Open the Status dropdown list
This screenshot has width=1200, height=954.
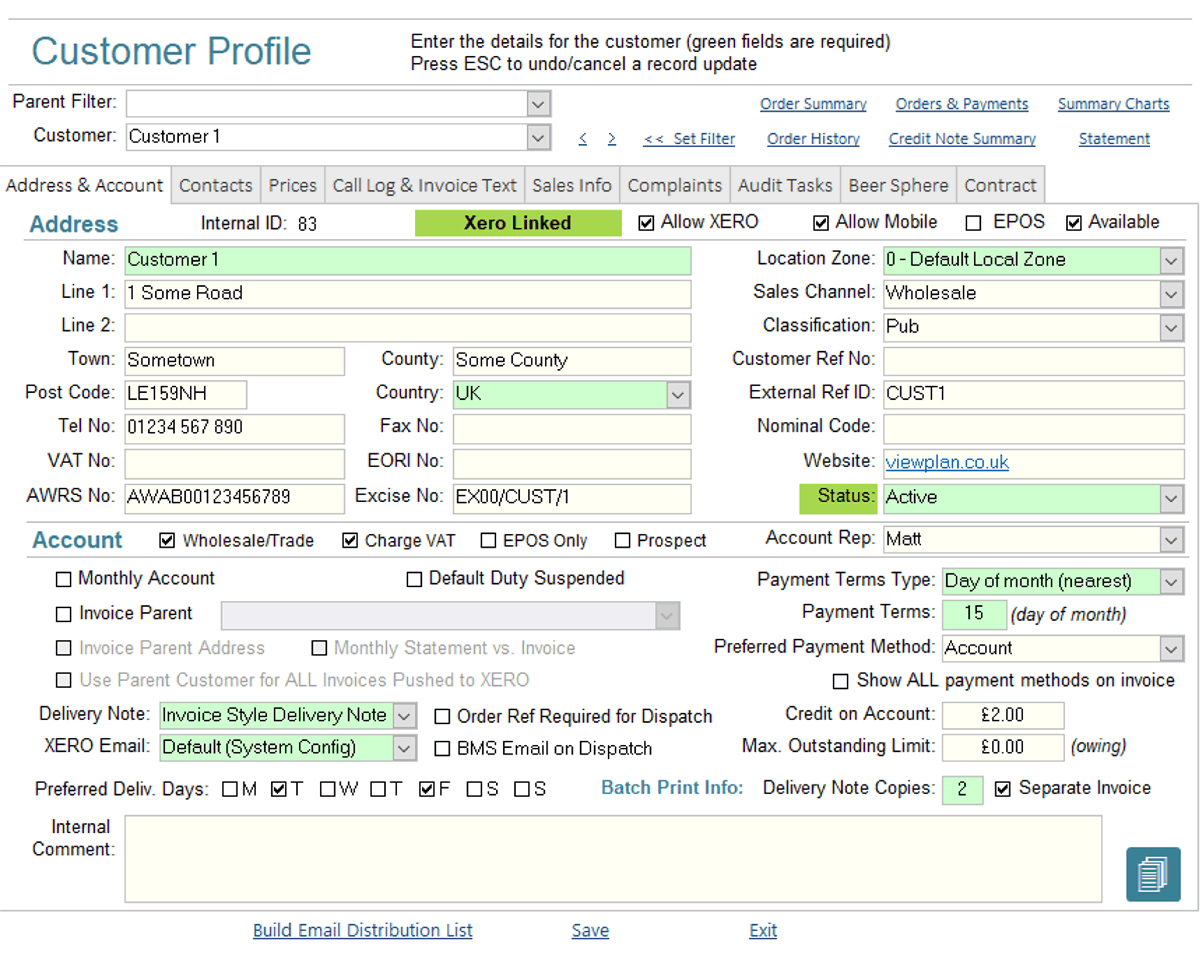pos(1171,498)
